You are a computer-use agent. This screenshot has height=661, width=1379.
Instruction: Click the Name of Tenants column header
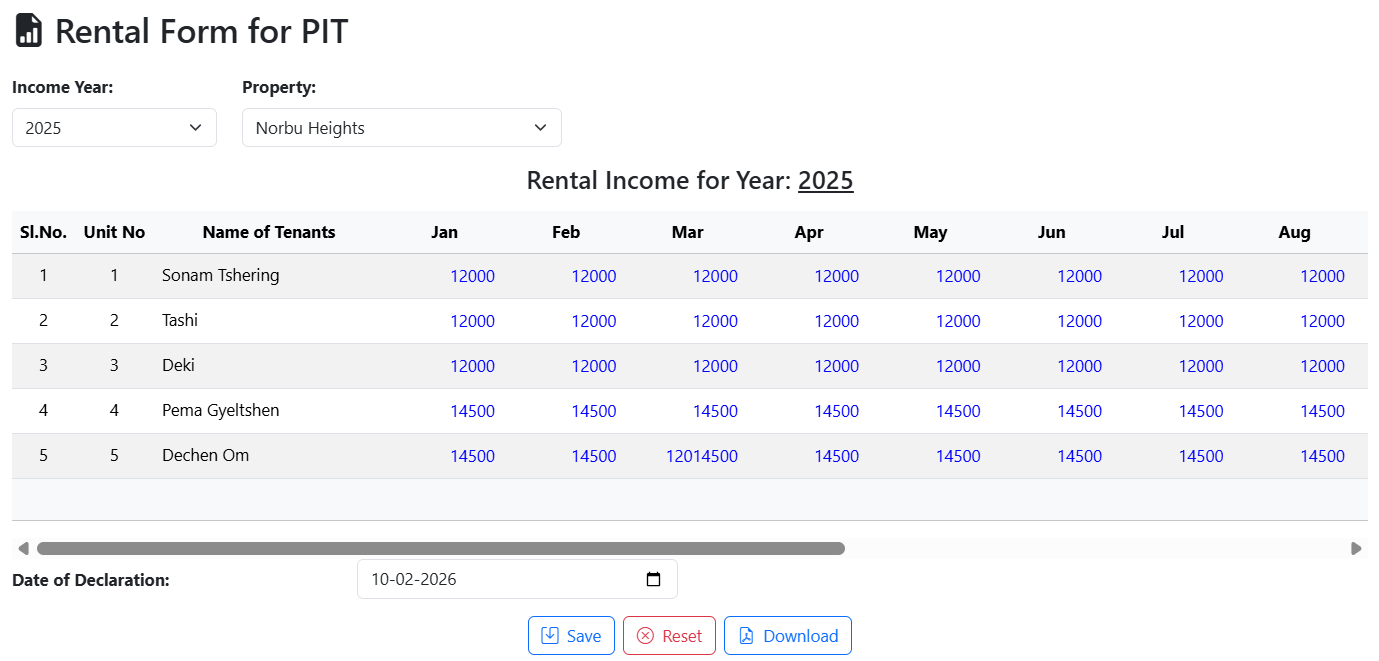click(269, 232)
